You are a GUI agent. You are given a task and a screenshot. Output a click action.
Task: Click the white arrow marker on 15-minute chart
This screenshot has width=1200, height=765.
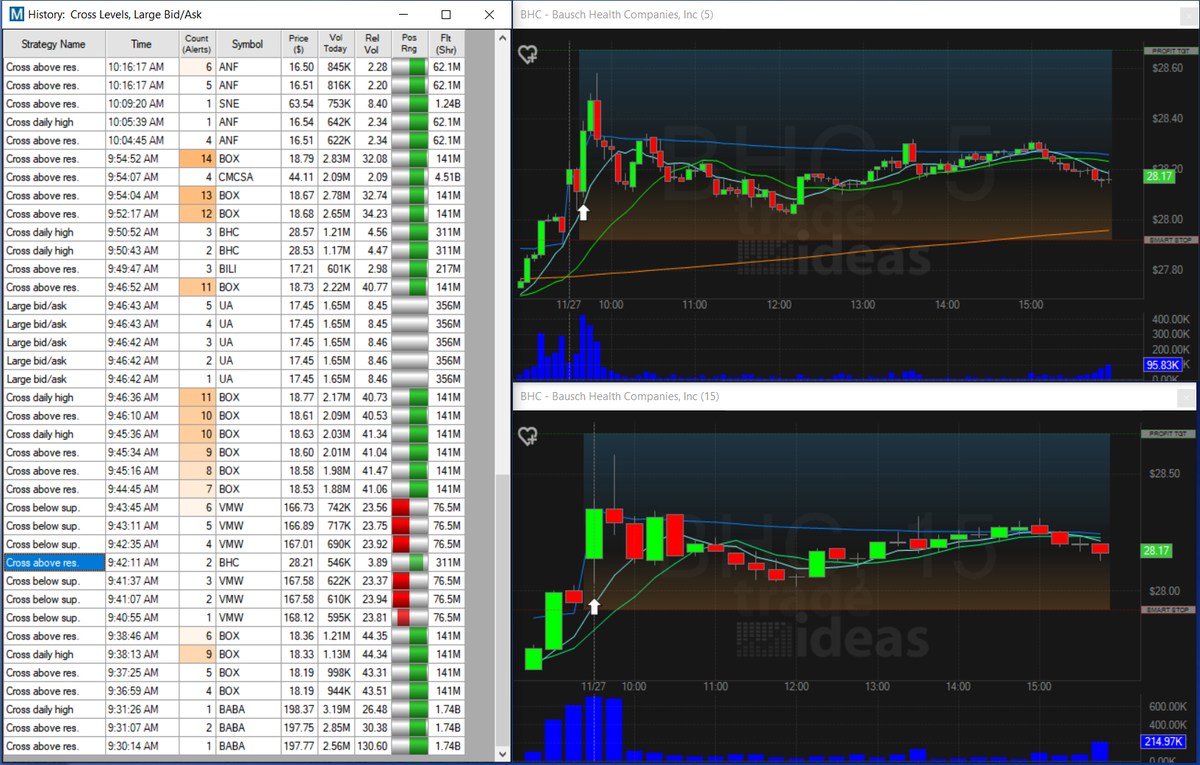595,605
